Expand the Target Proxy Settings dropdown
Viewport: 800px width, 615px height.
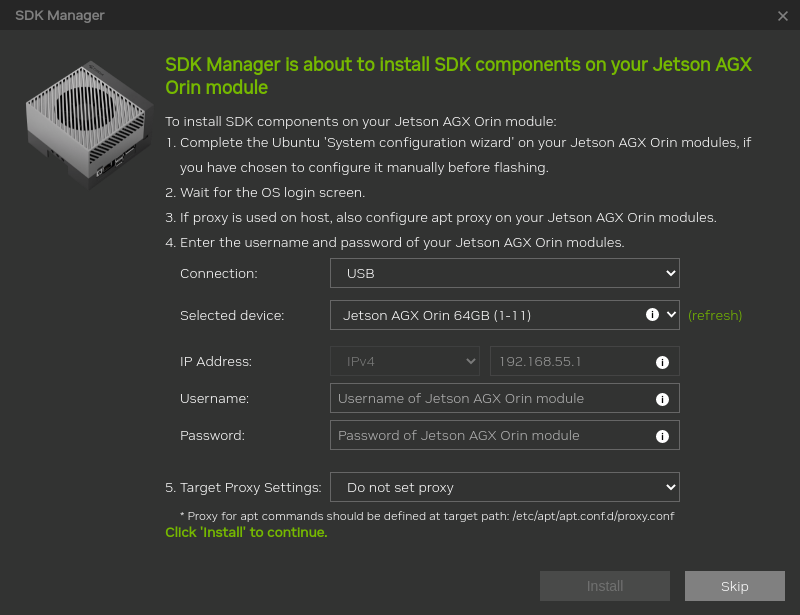504,487
